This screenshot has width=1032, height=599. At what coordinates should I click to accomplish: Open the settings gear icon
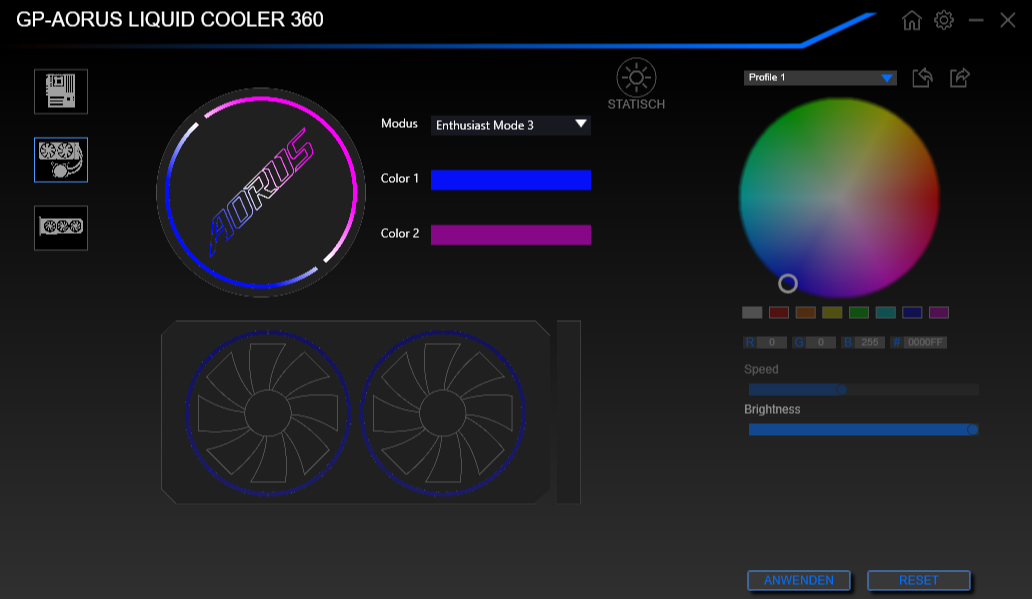pos(944,20)
